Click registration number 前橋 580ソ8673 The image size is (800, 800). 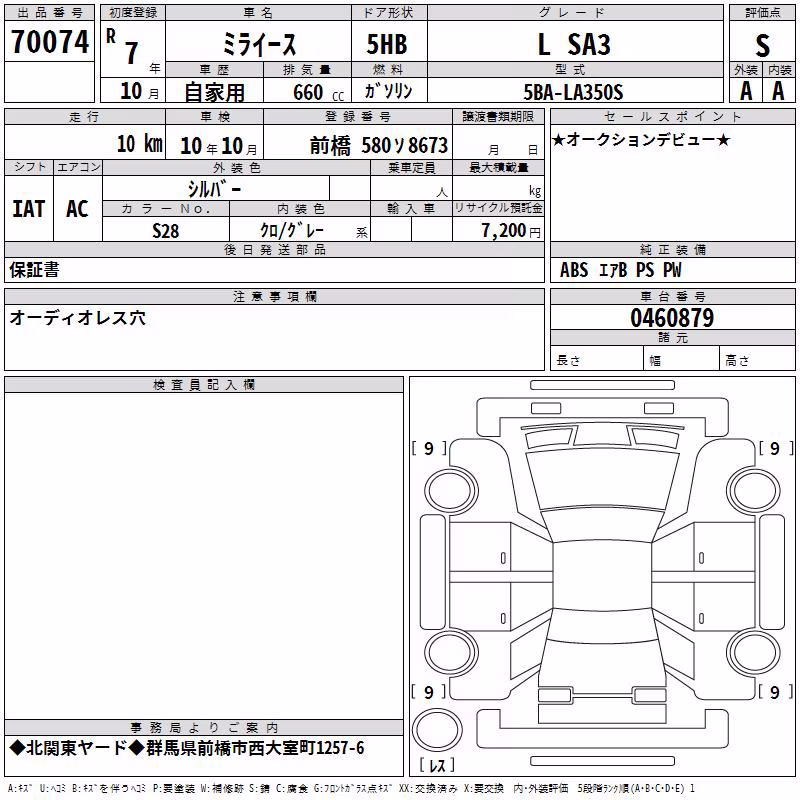[x=379, y=146]
